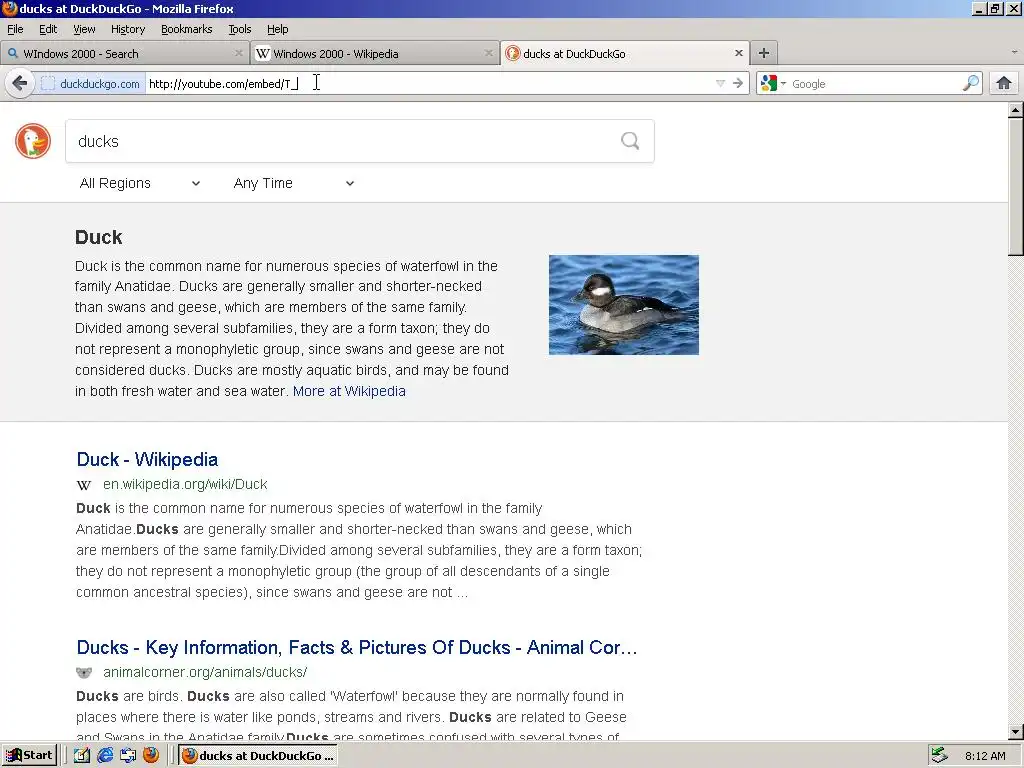Select the ducks at DuckDuckGo tab
Image resolution: width=1024 pixels, height=768 pixels.
pyautogui.click(x=625, y=54)
